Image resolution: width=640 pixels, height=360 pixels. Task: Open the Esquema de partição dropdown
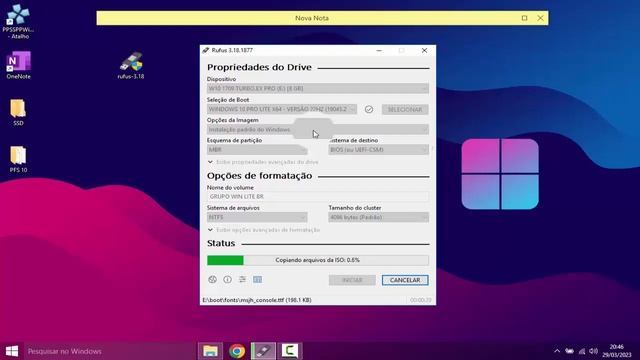pyautogui.click(x=257, y=150)
